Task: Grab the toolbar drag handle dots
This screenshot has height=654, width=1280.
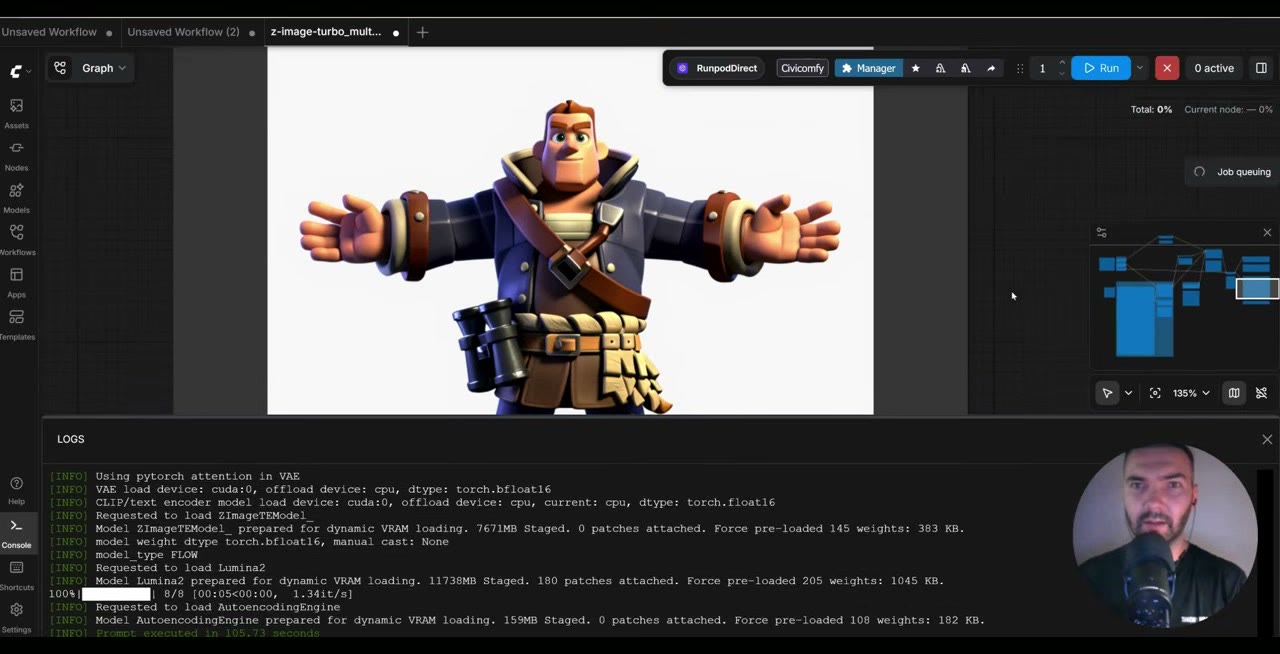Action: (x=1020, y=68)
